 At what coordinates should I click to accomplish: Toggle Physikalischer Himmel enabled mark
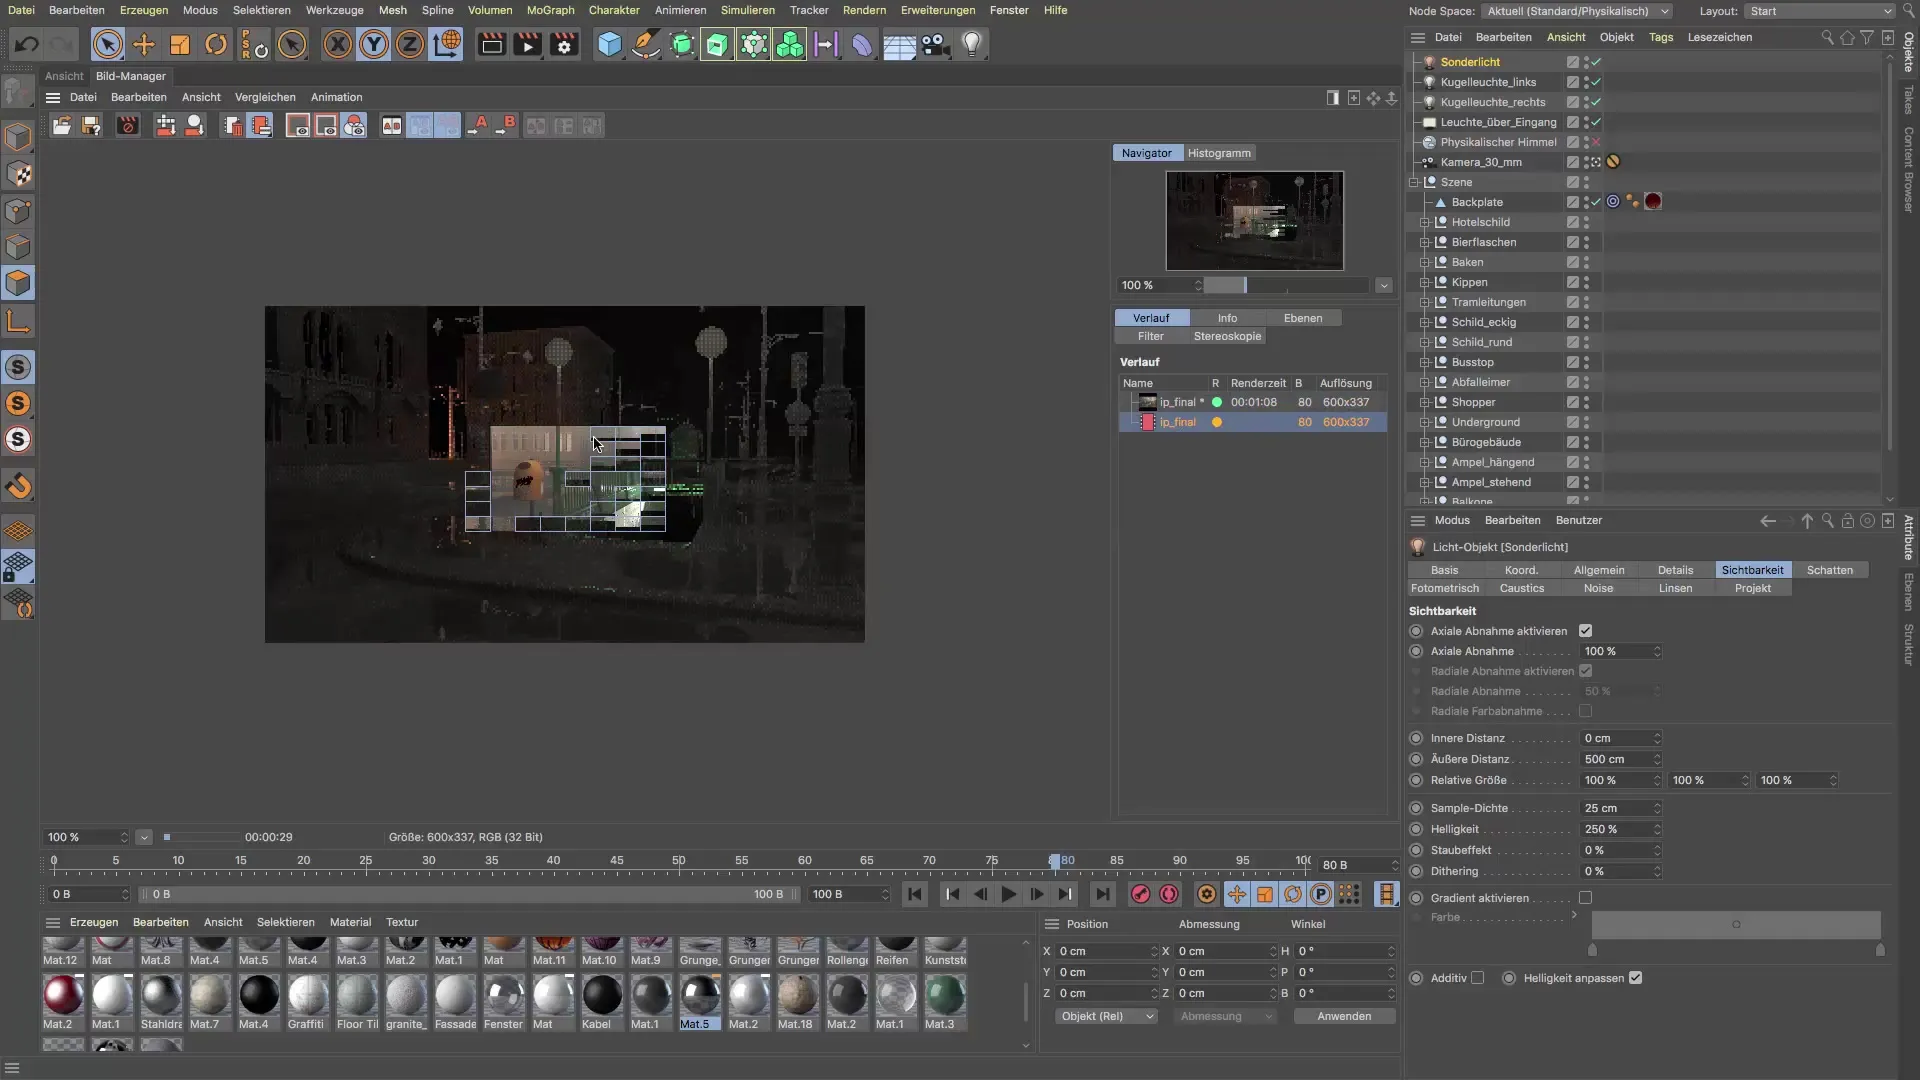[x=1596, y=142]
